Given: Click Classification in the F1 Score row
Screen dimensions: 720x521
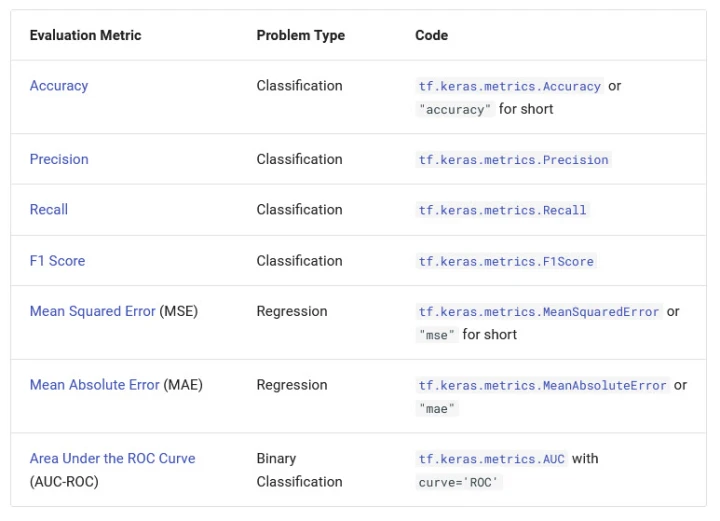Looking at the screenshot, I should point(299,261).
